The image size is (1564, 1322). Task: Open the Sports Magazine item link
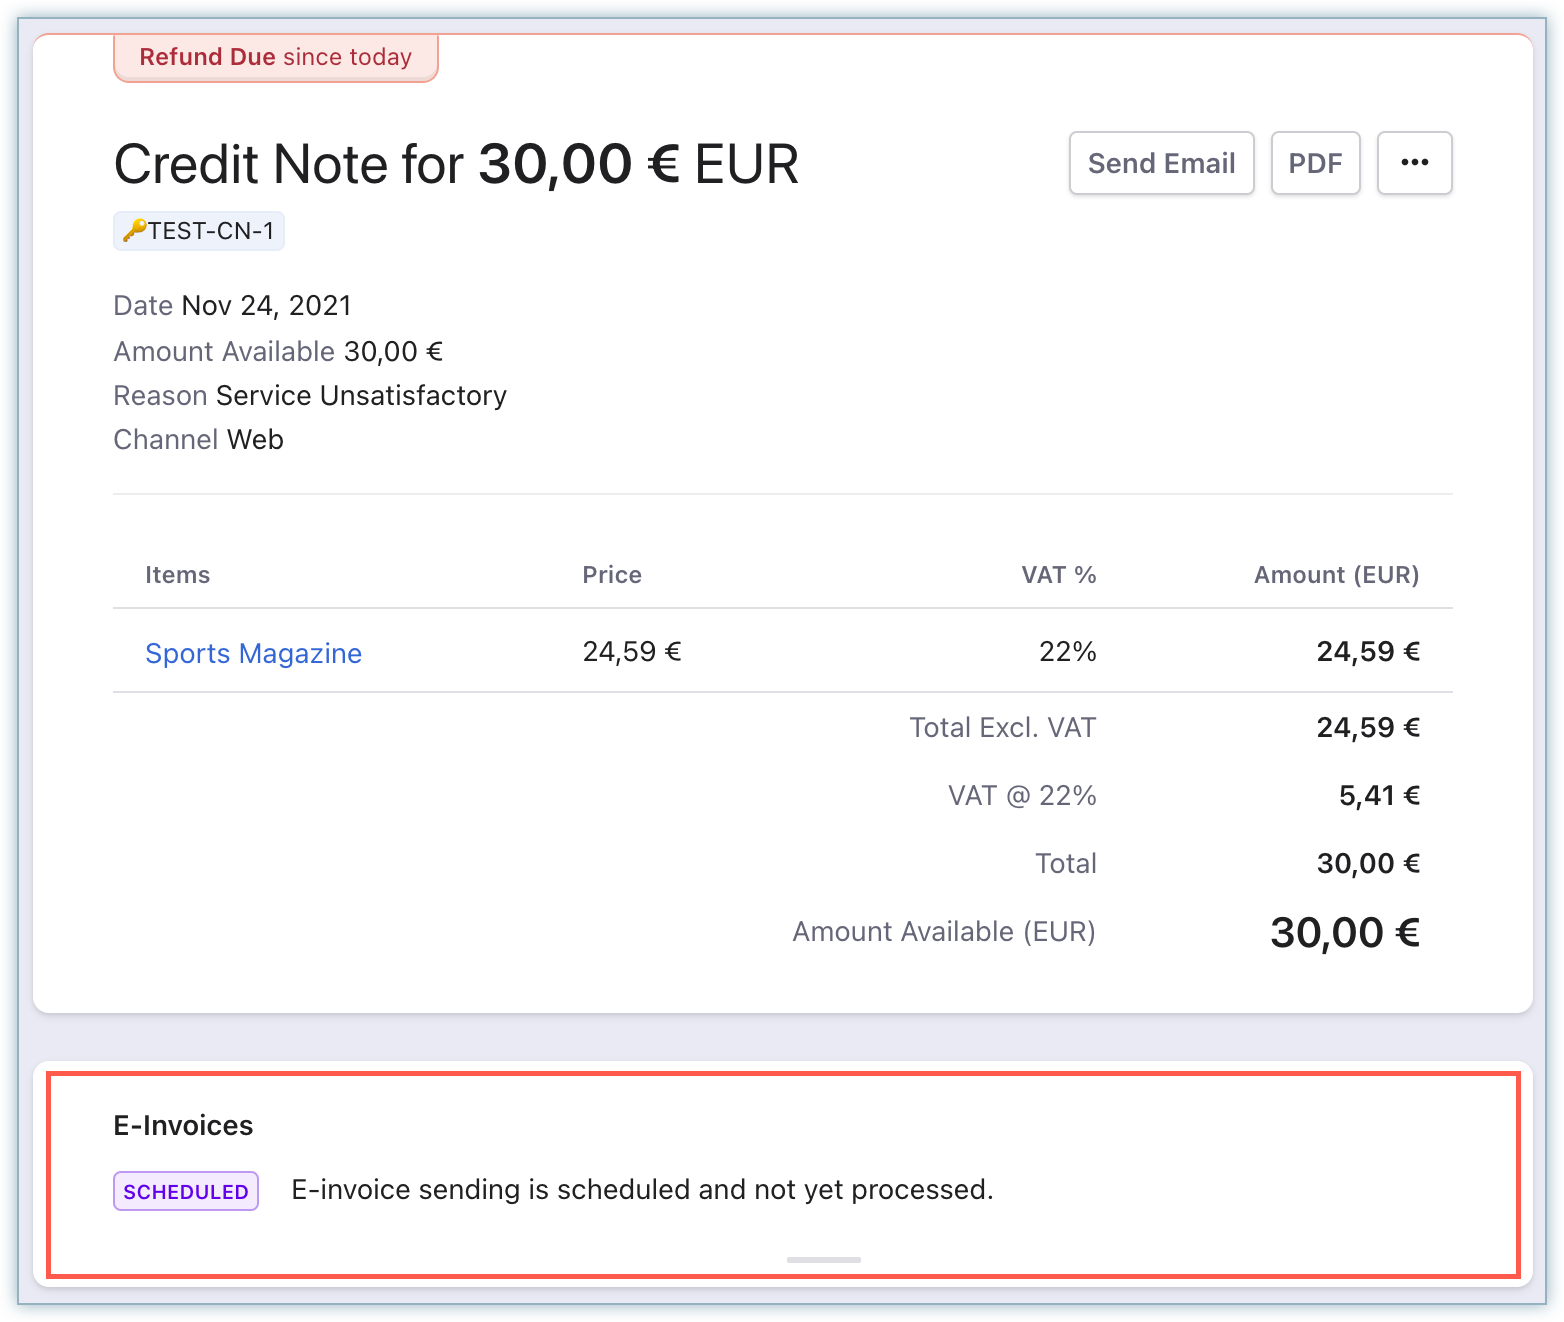253,653
